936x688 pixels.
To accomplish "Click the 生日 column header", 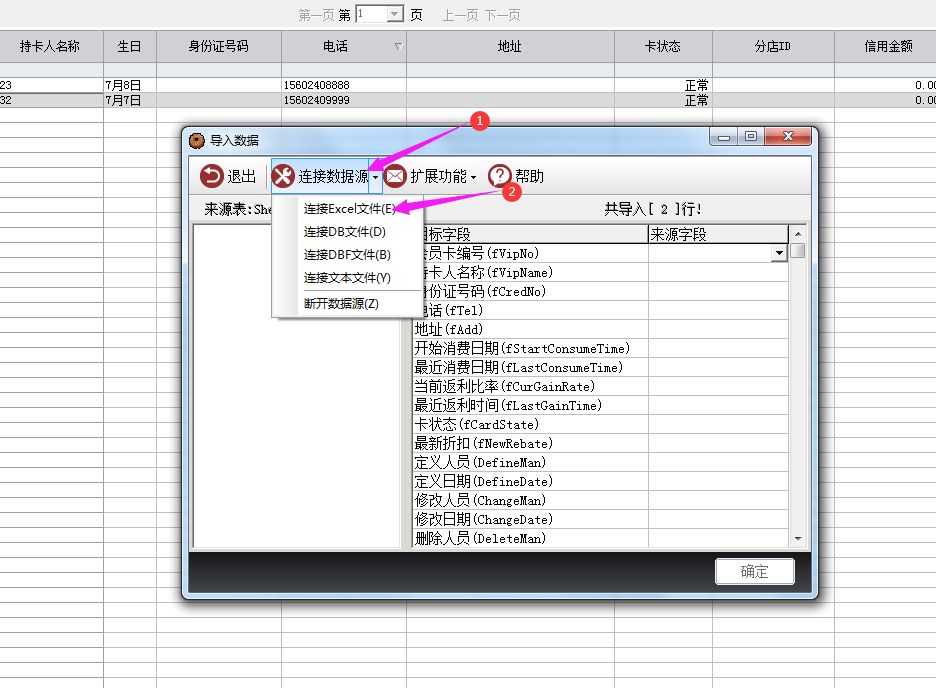I will (x=130, y=46).
